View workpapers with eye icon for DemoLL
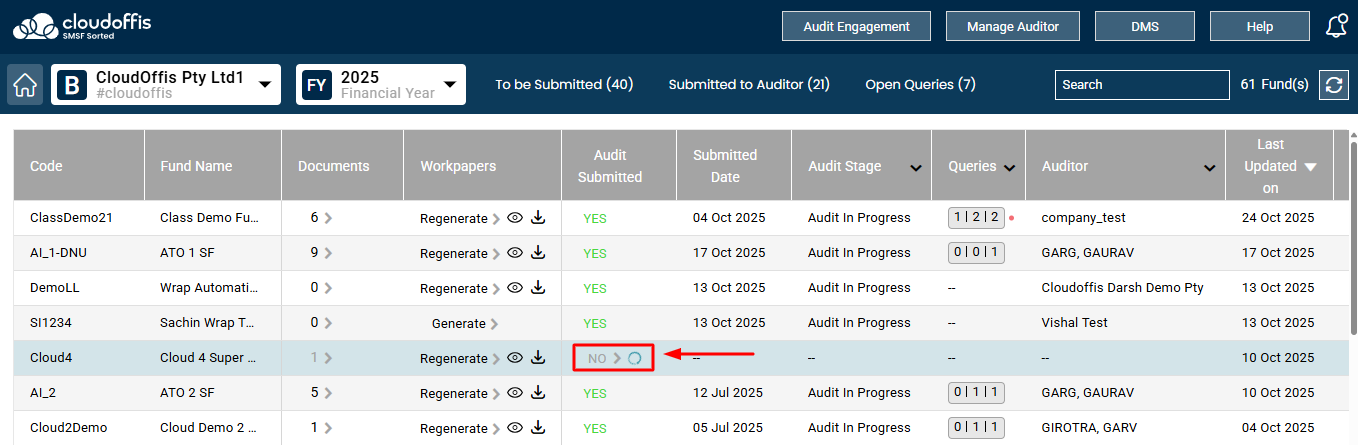 [x=515, y=288]
